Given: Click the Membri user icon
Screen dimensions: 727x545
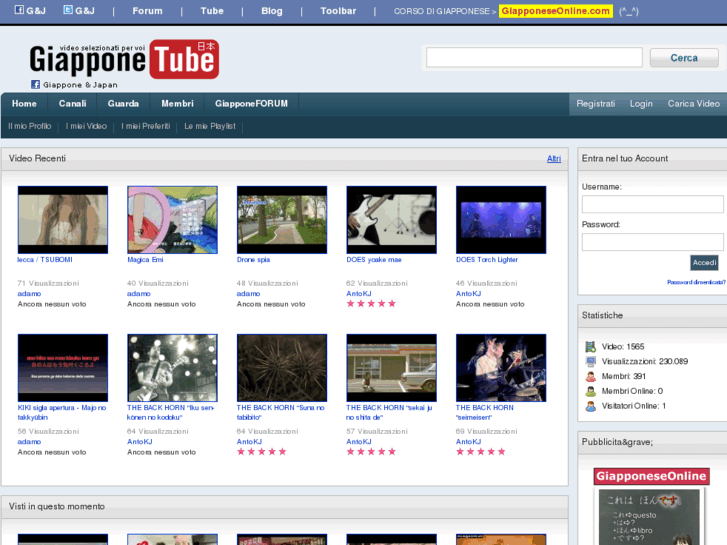Looking at the screenshot, I should (x=590, y=376).
